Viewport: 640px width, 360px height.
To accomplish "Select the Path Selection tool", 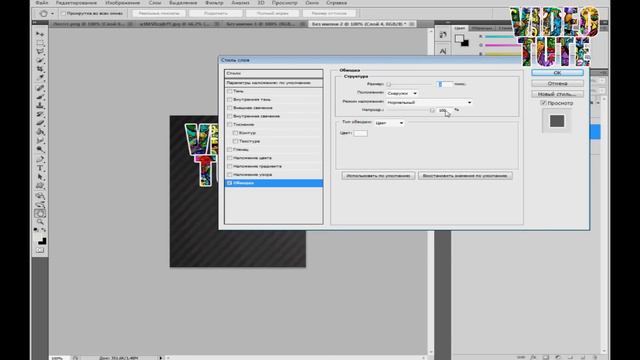I will point(40,177).
